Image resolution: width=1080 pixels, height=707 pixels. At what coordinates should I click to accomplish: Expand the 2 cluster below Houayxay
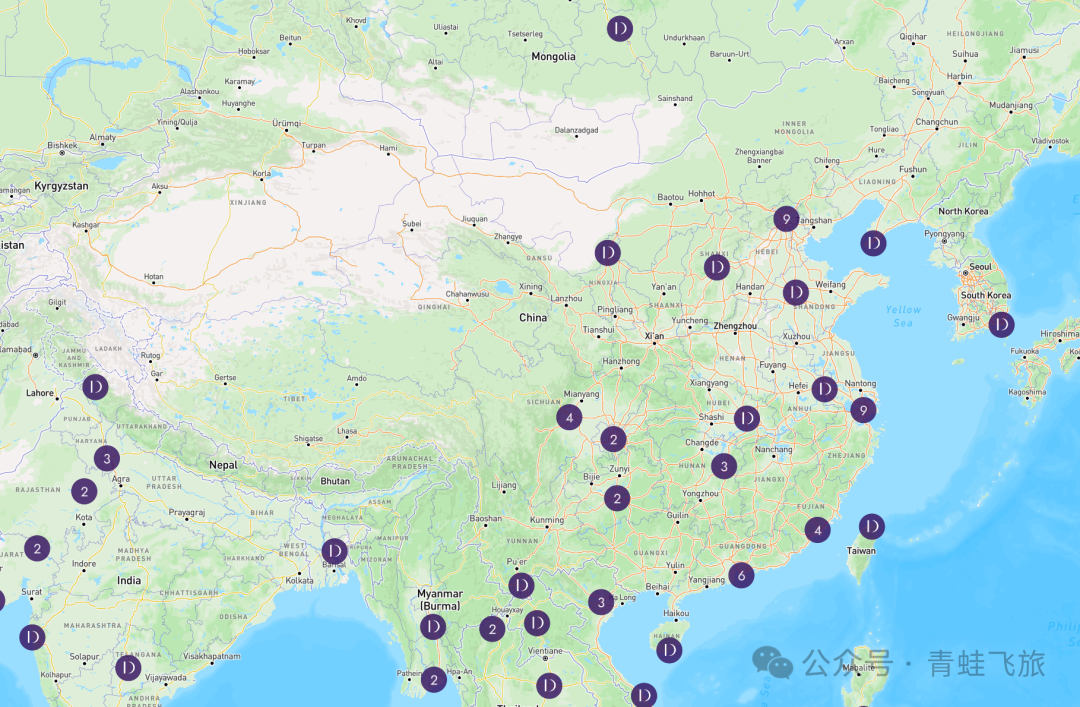(x=492, y=628)
